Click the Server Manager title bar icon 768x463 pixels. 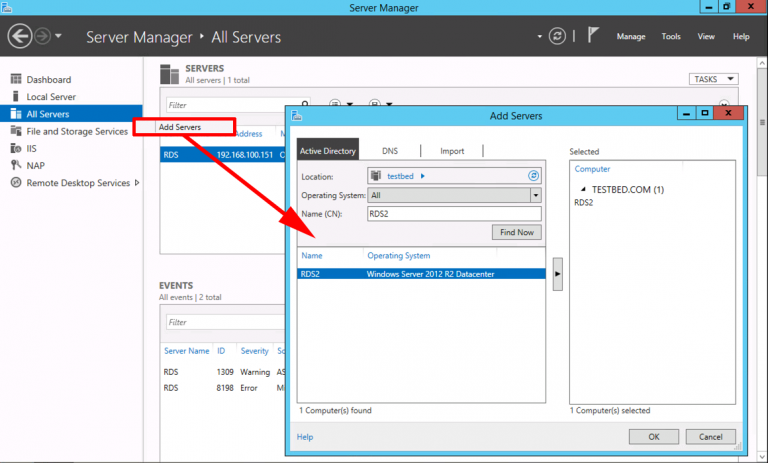tap(6, 7)
